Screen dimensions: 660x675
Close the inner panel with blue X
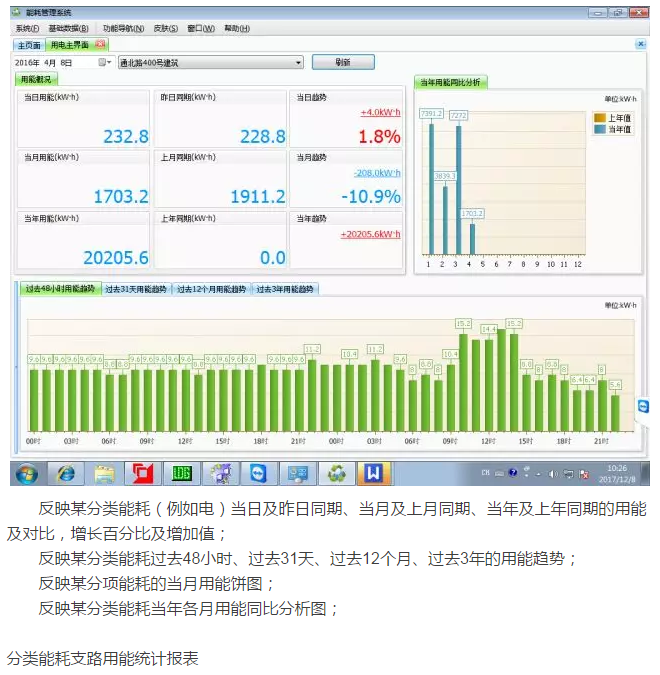[x=641, y=43]
